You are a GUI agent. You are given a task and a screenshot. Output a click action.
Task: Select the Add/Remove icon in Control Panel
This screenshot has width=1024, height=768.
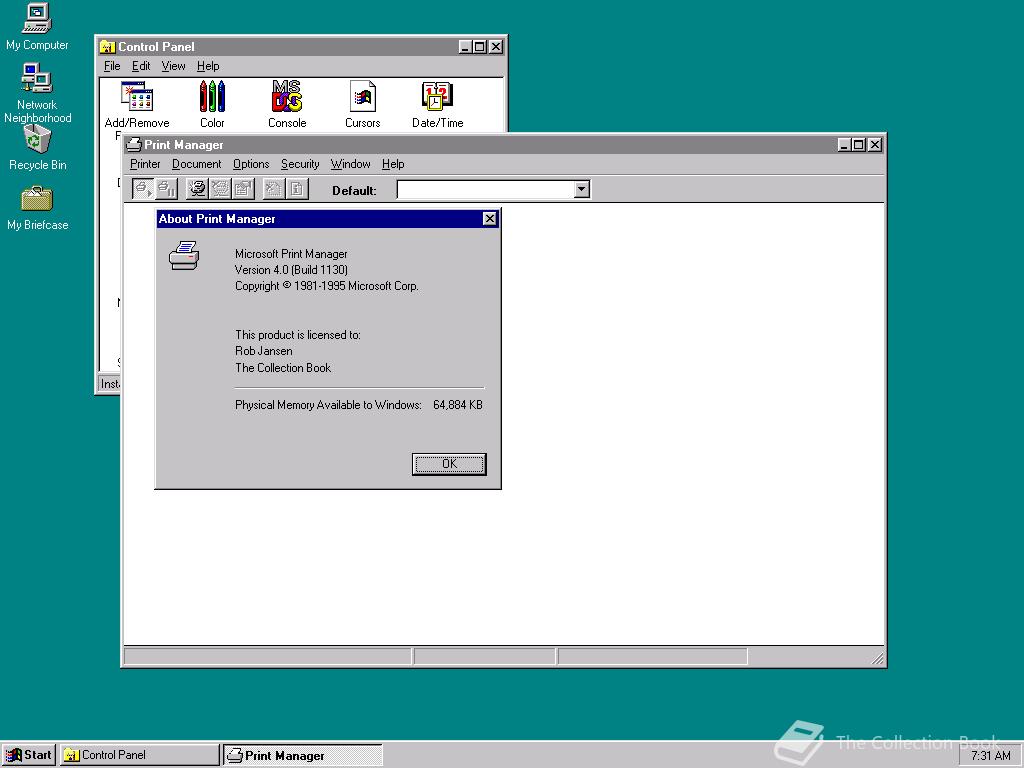136,104
